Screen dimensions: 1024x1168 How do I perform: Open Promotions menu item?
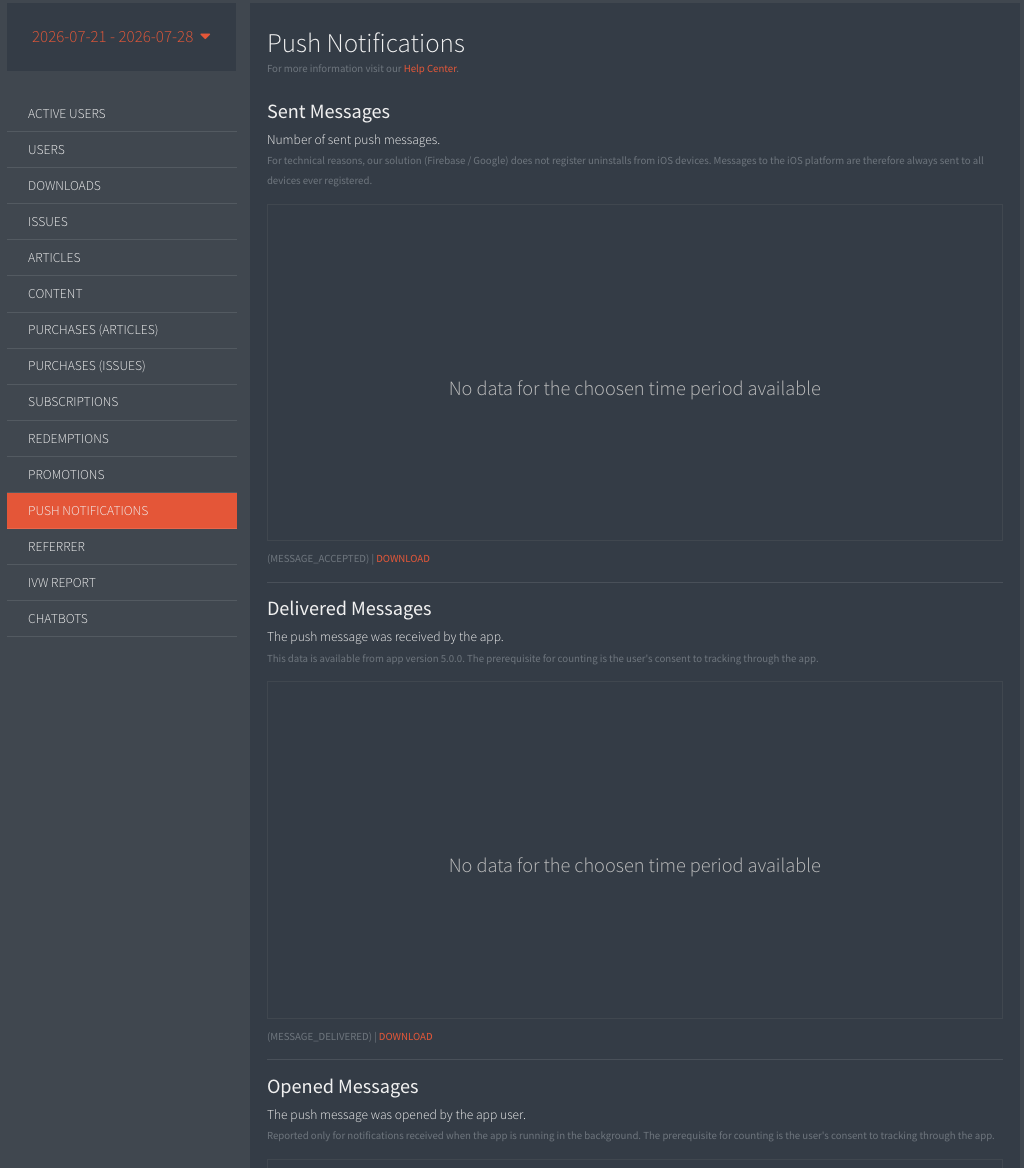pos(122,474)
